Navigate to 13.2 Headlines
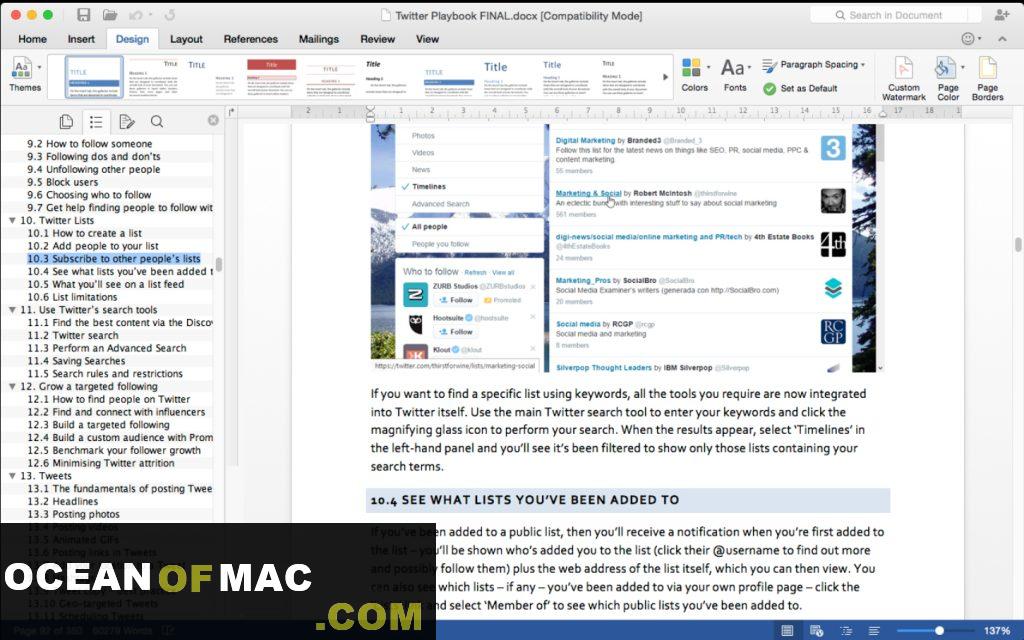Viewport: 1024px width, 640px height. click(62, 501)
